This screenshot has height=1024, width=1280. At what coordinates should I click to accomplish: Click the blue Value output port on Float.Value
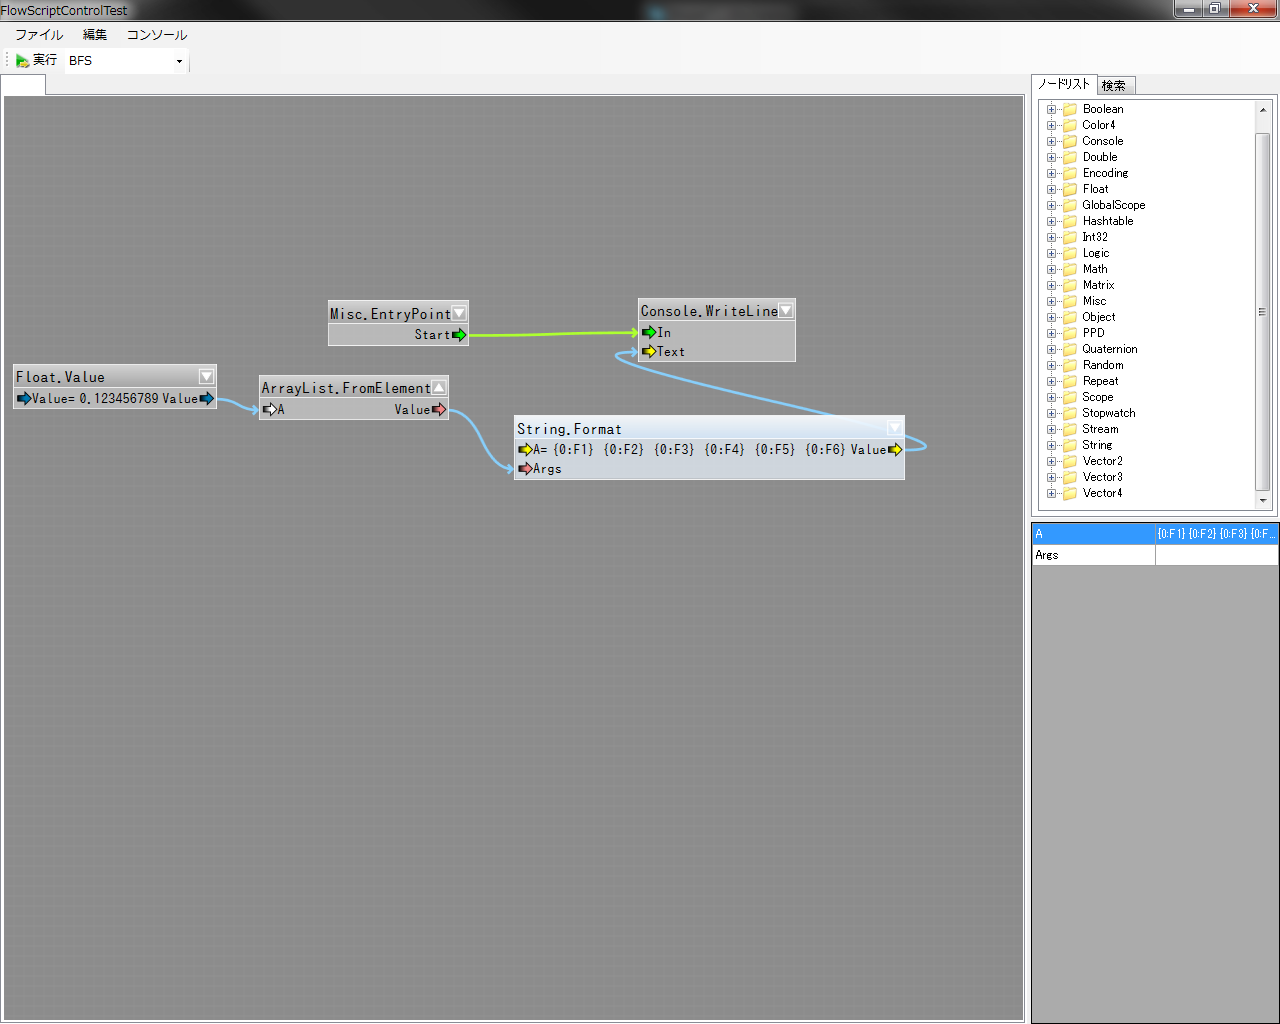(207, 398)
